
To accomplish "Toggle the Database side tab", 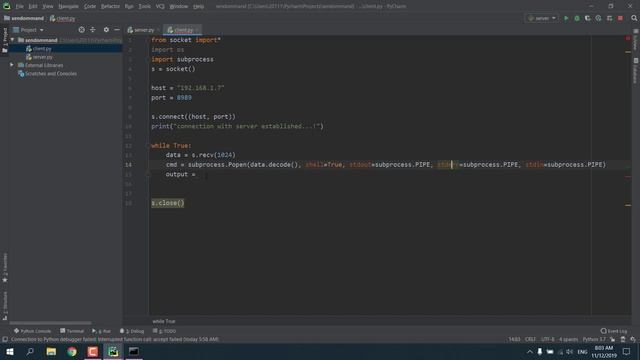I will tap(636, 71).
